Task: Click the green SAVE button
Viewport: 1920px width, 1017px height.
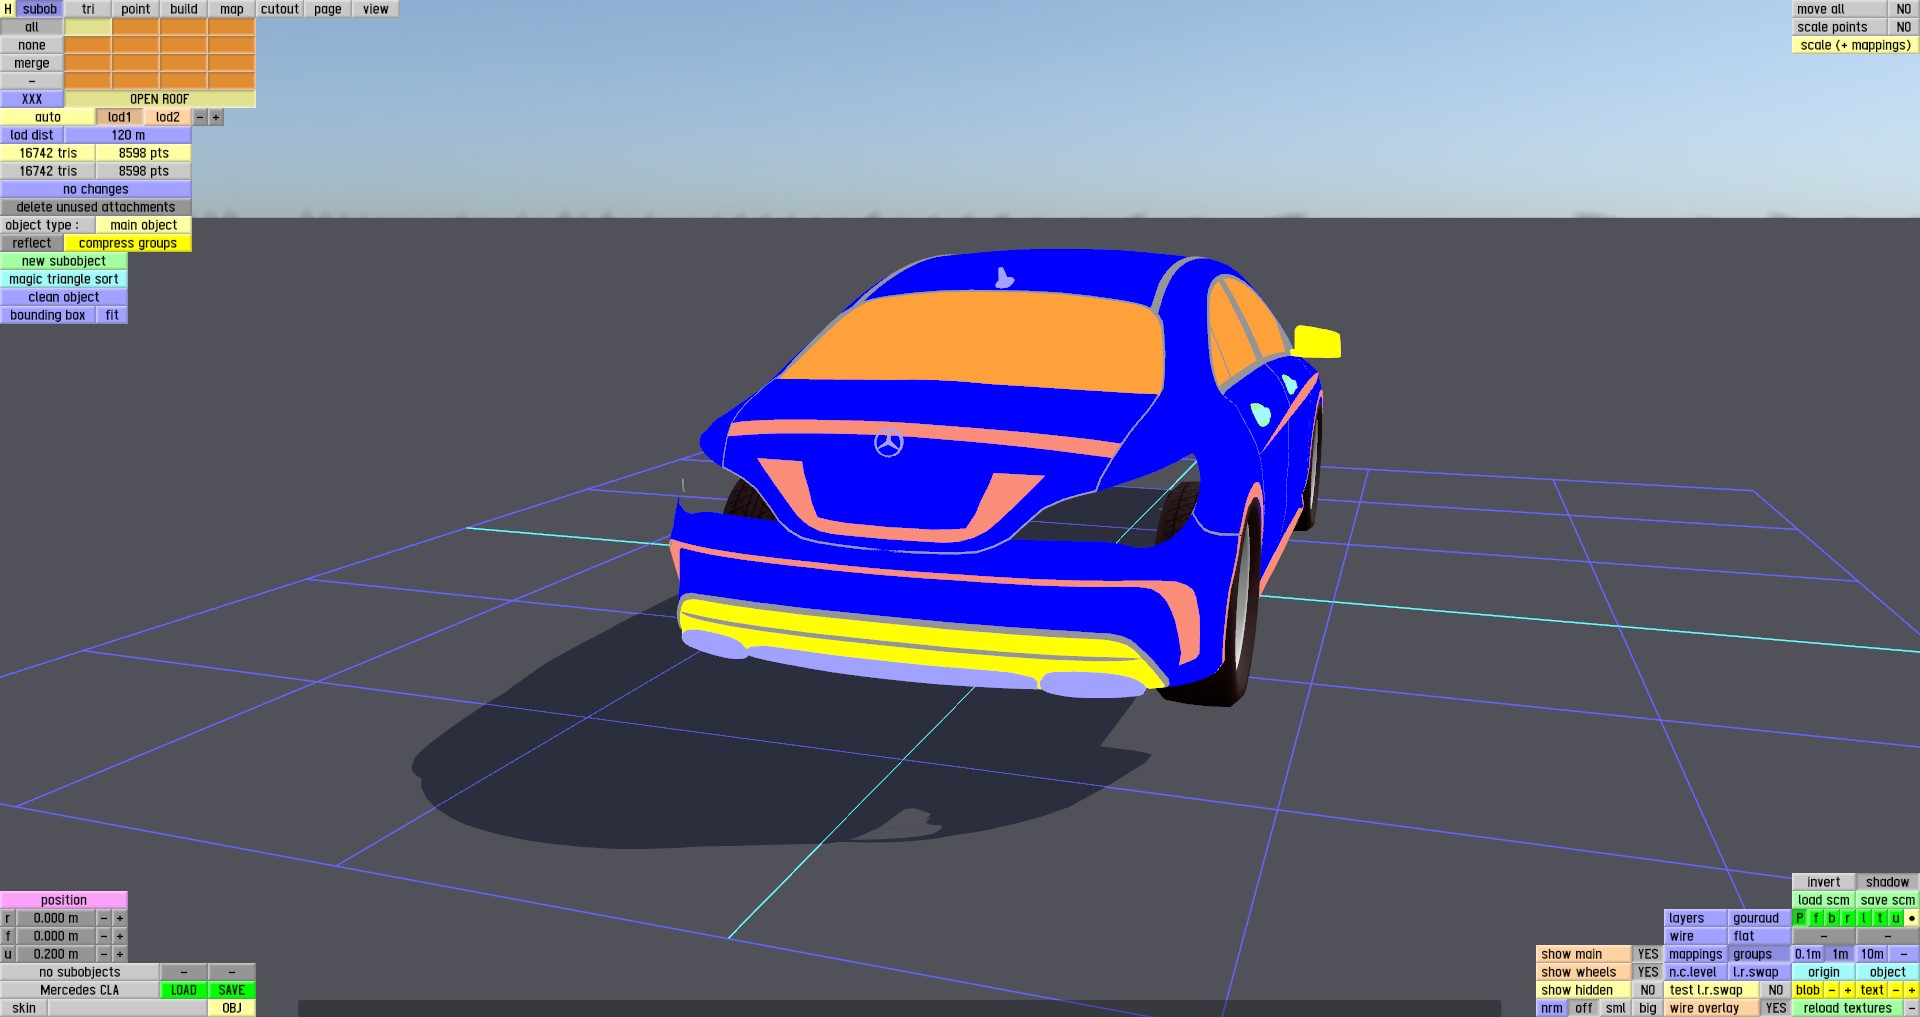Action: (x=232, y=990)
